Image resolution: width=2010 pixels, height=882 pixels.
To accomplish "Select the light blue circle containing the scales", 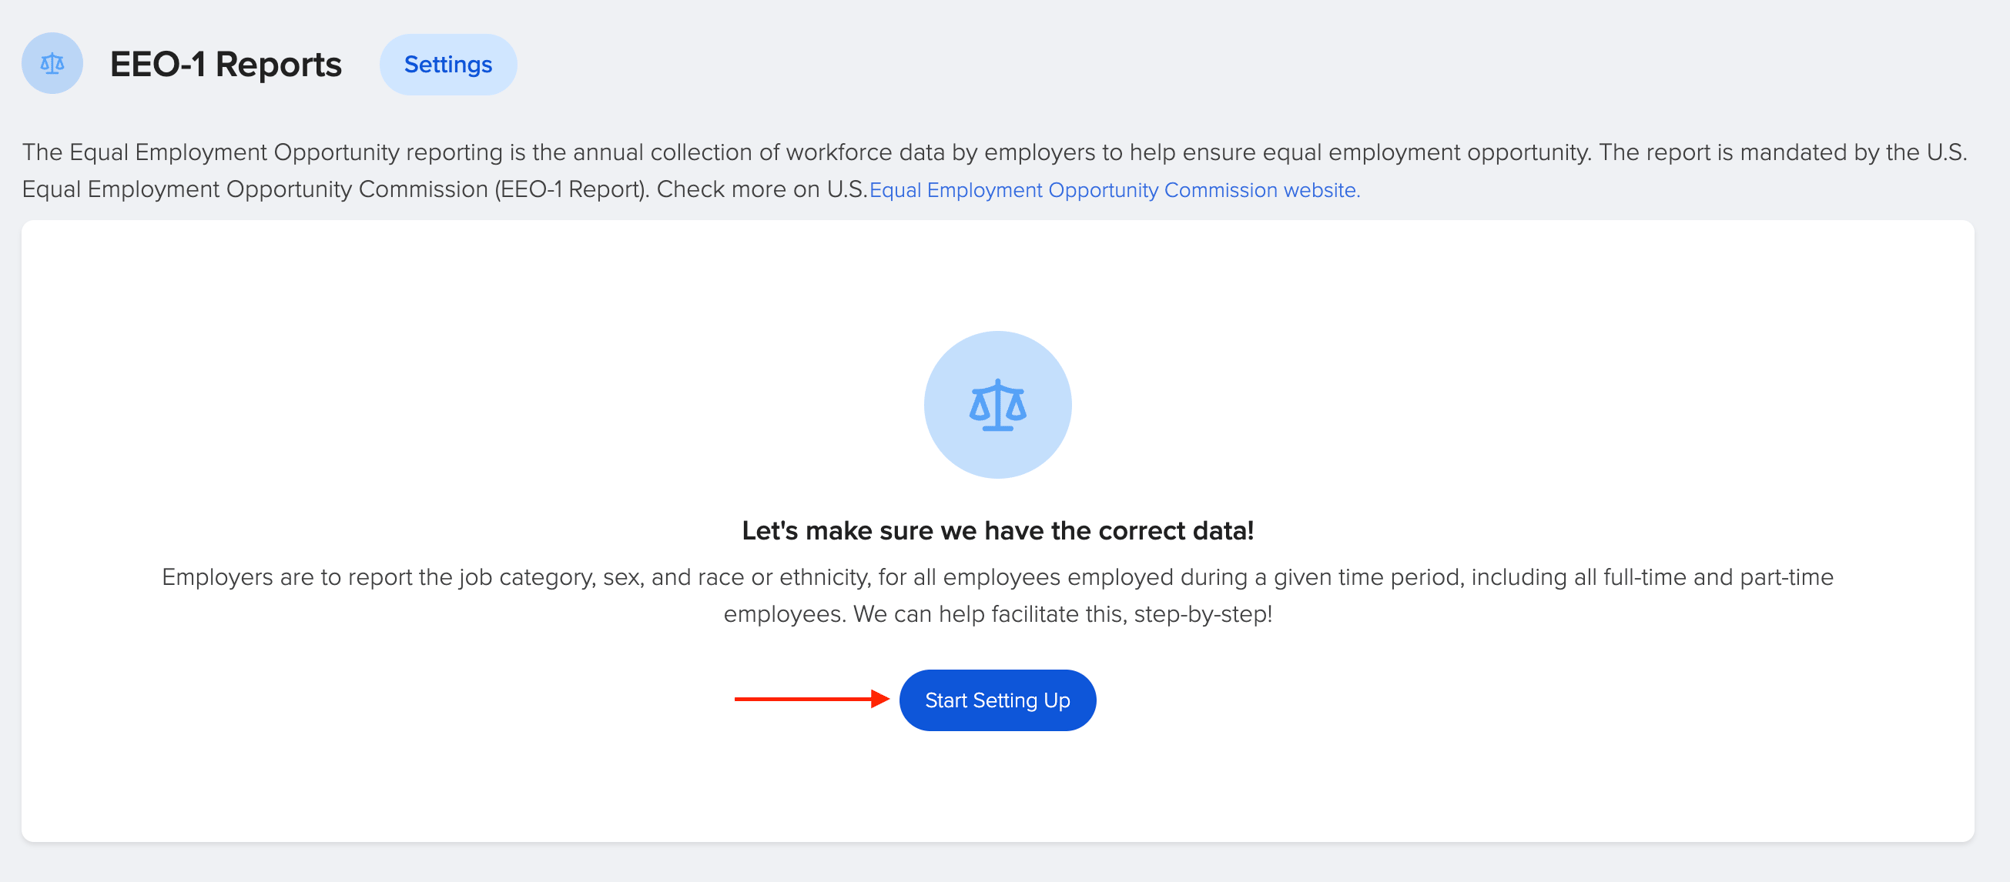I will [x=997, y=405].
